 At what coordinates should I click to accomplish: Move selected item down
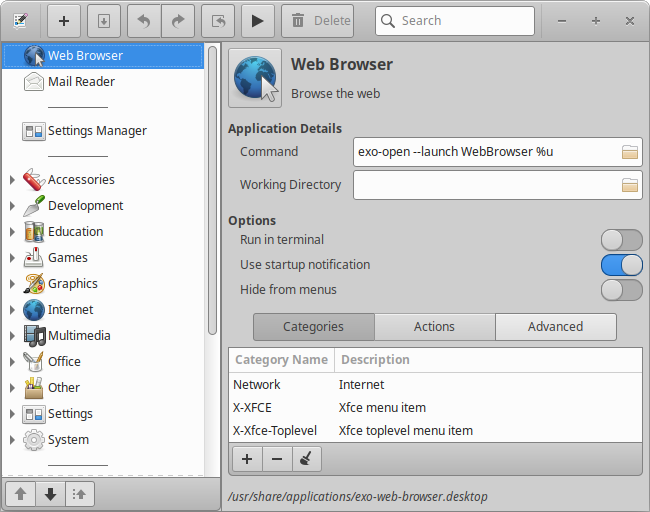(50, 494)
